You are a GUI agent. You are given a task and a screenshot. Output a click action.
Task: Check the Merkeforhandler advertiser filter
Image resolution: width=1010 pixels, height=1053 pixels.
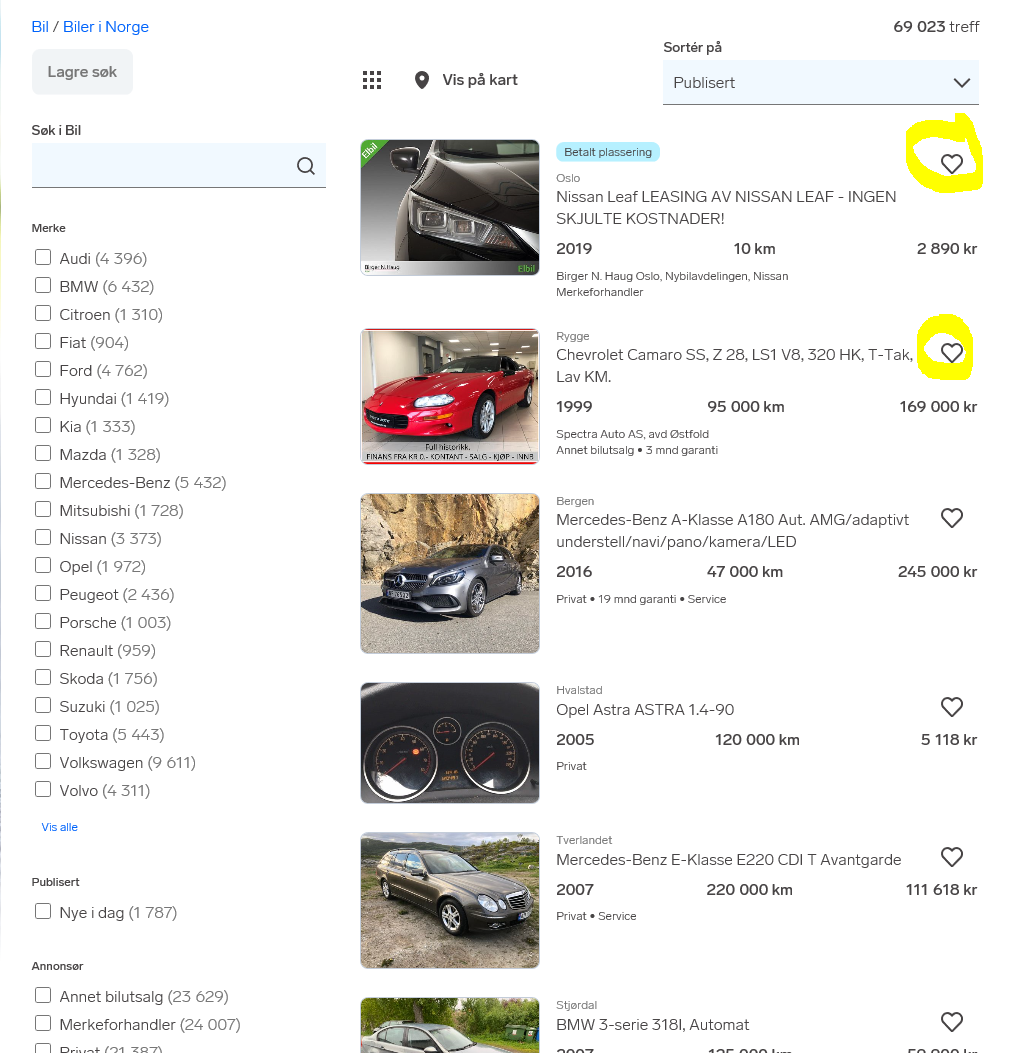(x=43, y=1023)
